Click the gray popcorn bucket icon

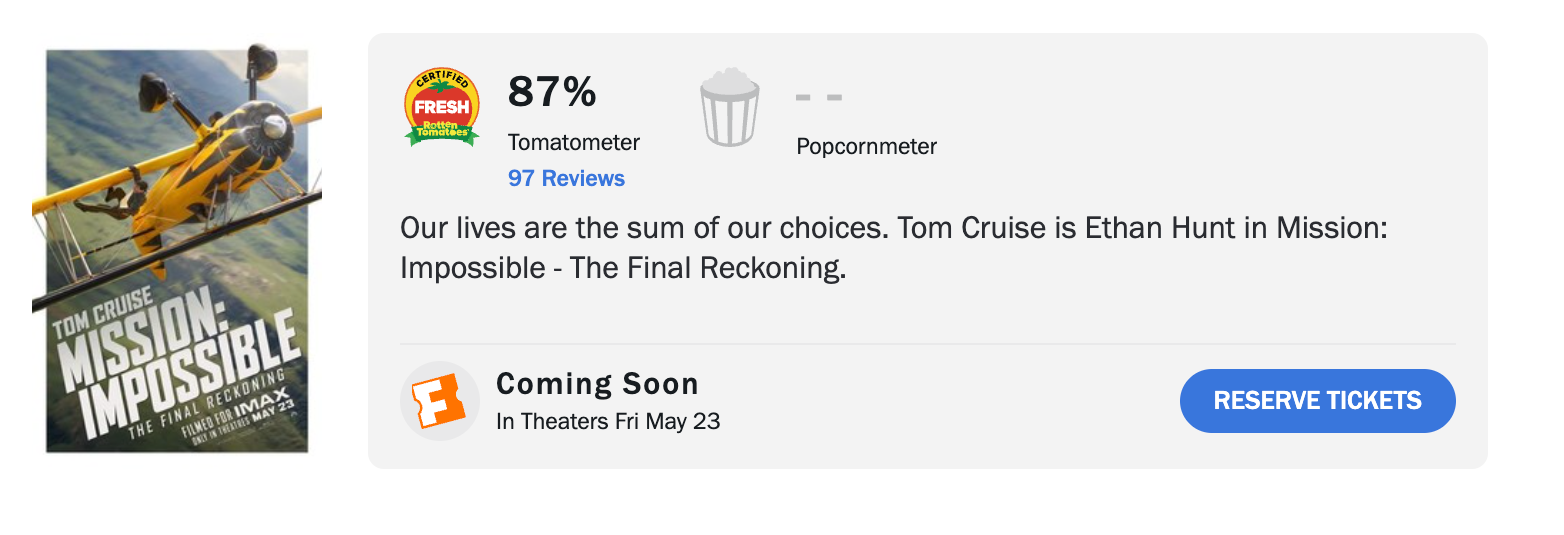coord(729,107)
